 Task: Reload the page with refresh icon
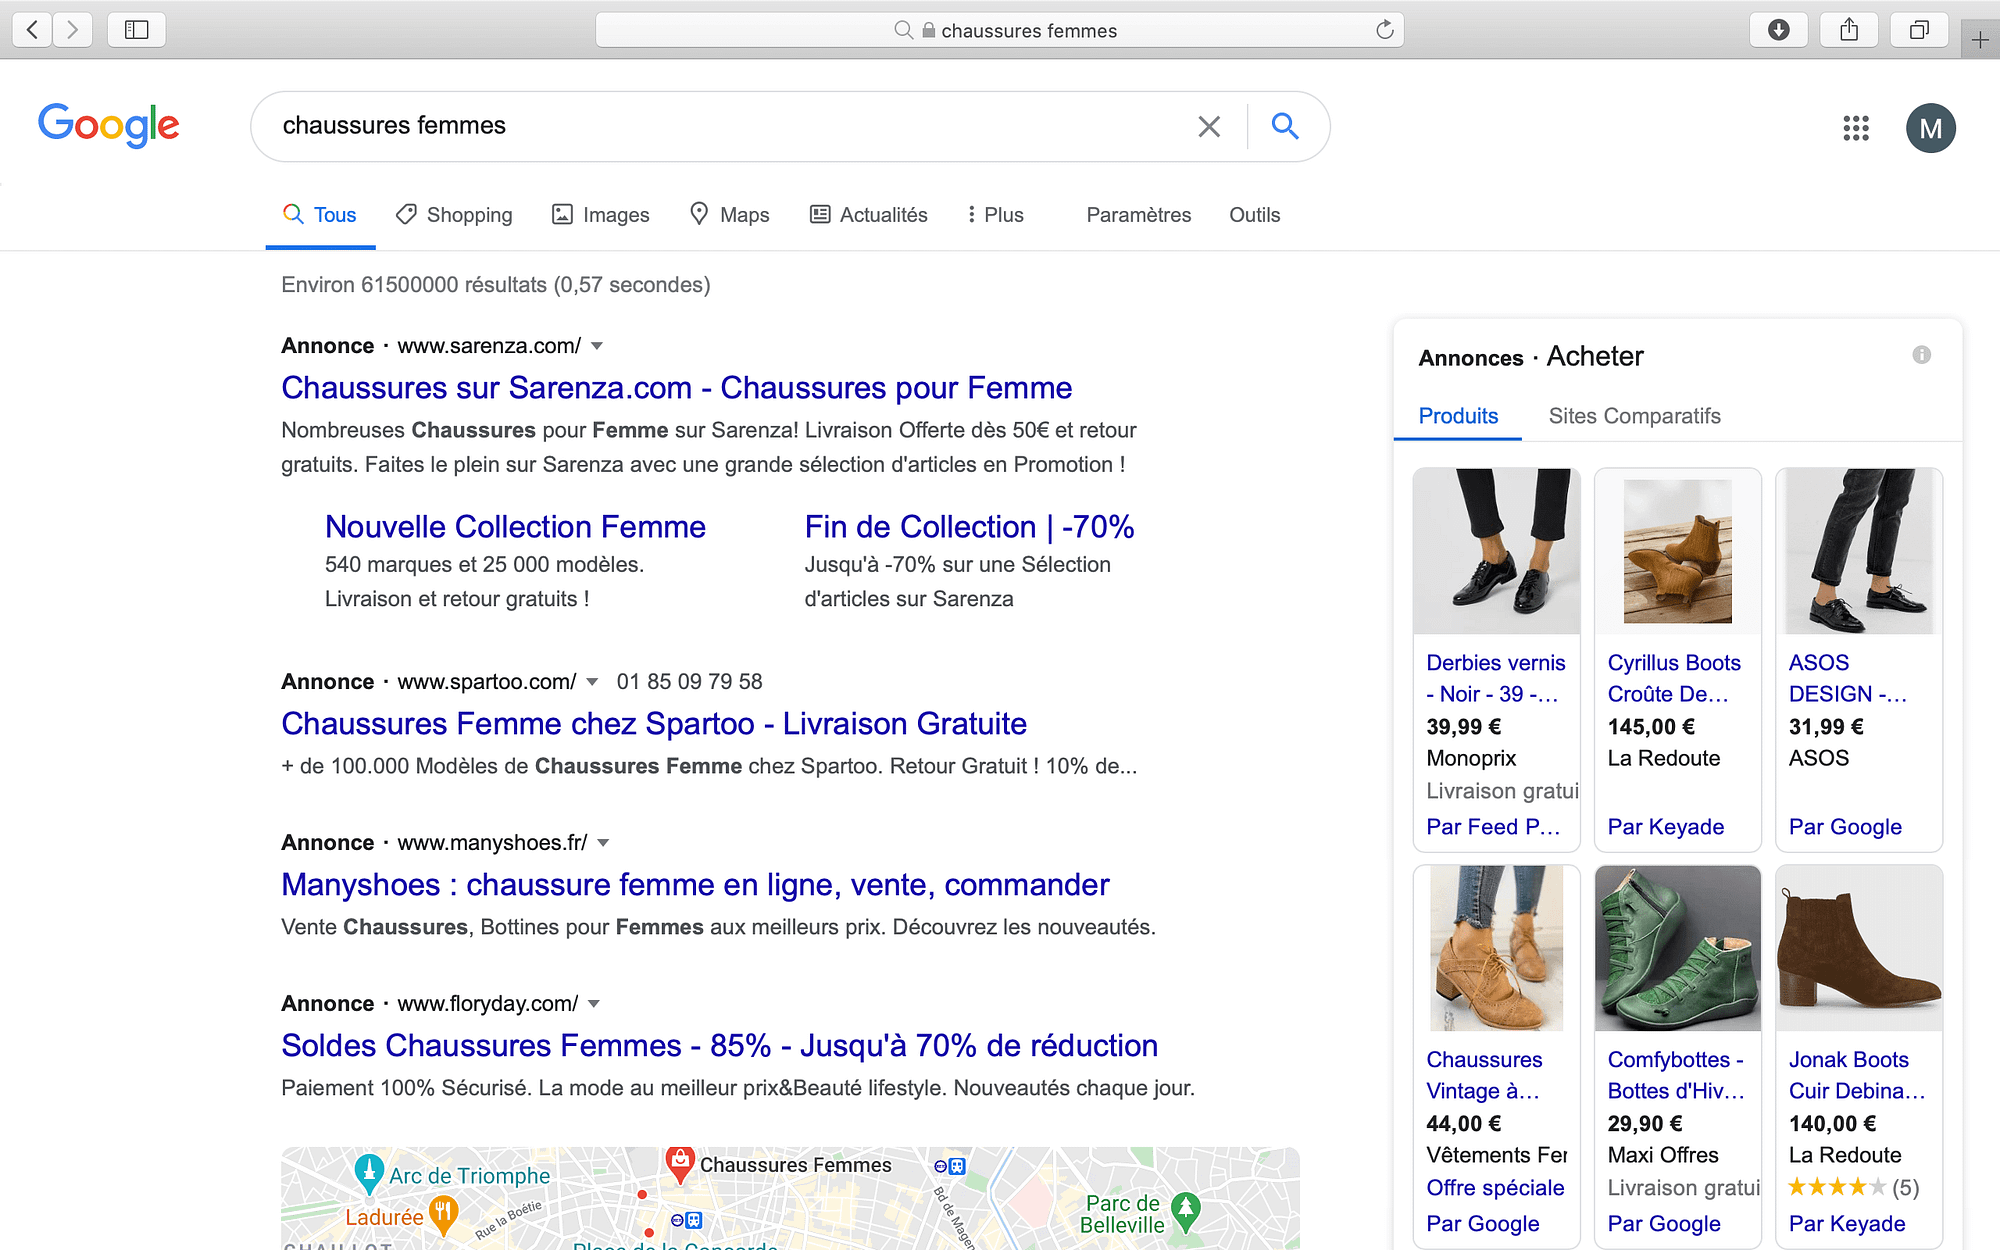tap(1384, 30)
